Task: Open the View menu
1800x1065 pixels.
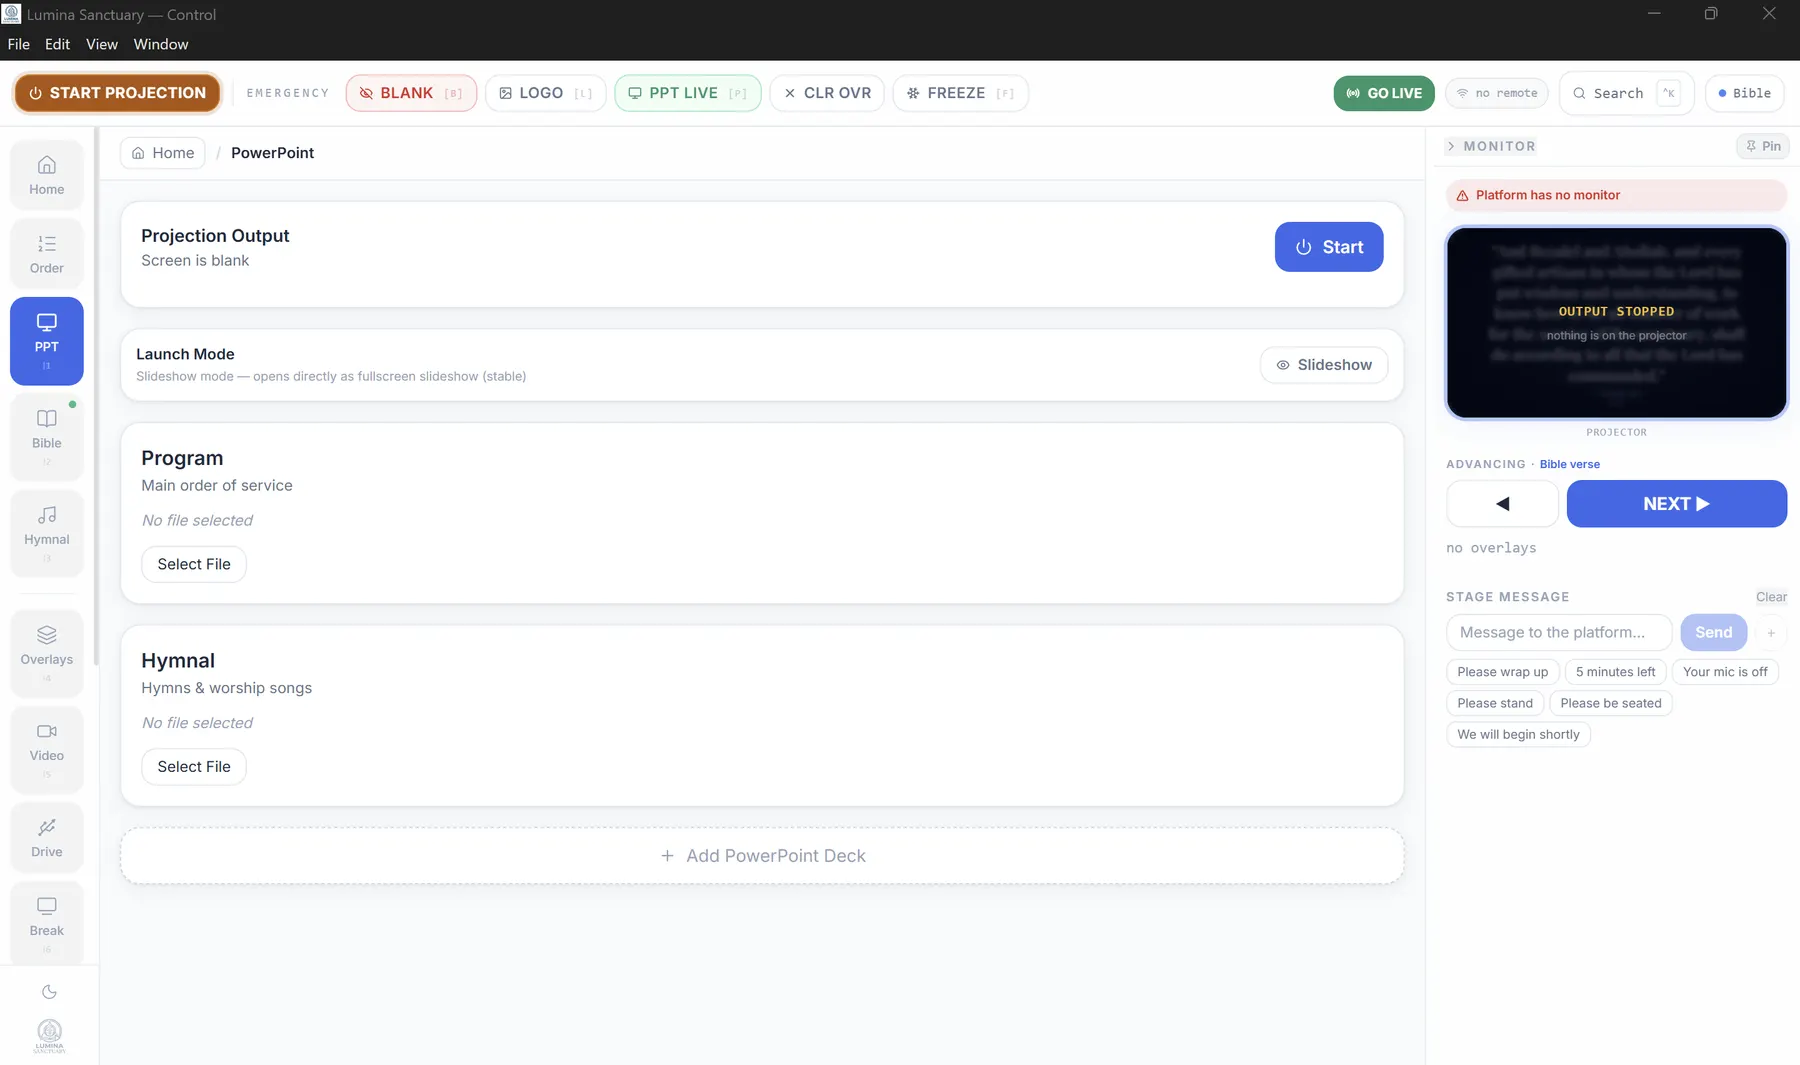Action: tap(102, 44)
